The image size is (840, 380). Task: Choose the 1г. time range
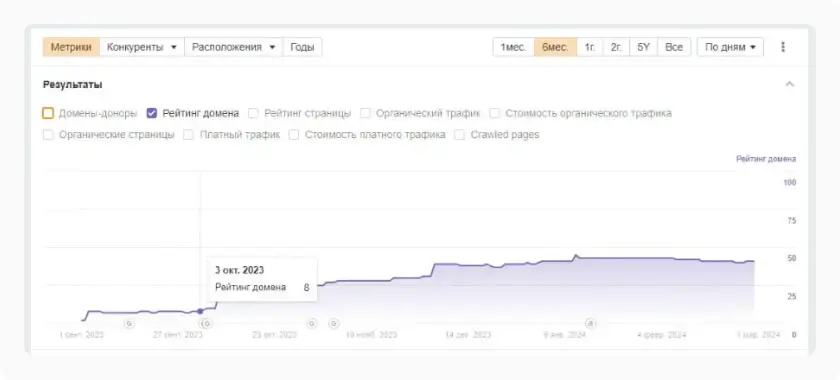click(x=590, y=47)
